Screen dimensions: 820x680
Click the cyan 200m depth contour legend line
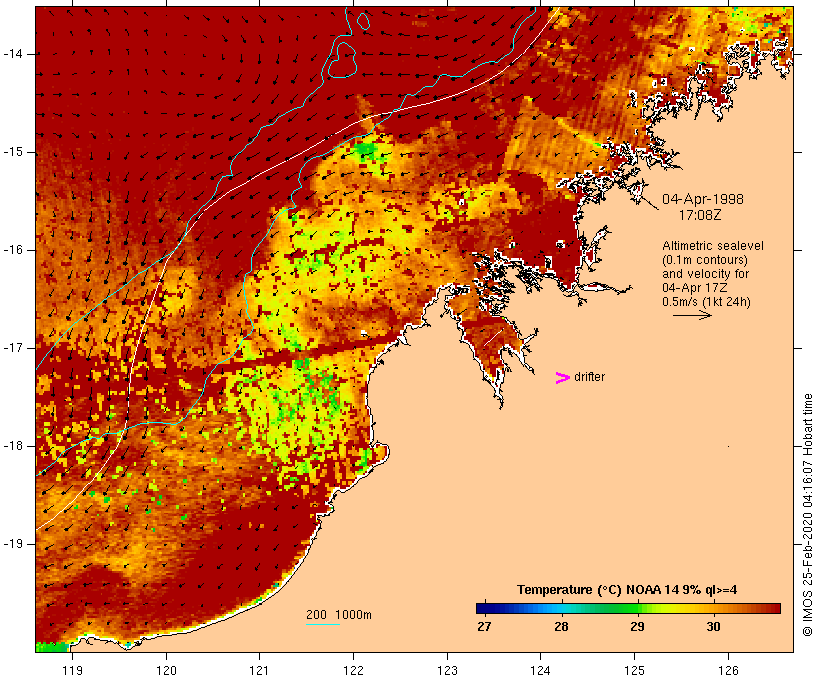(323, 624)
